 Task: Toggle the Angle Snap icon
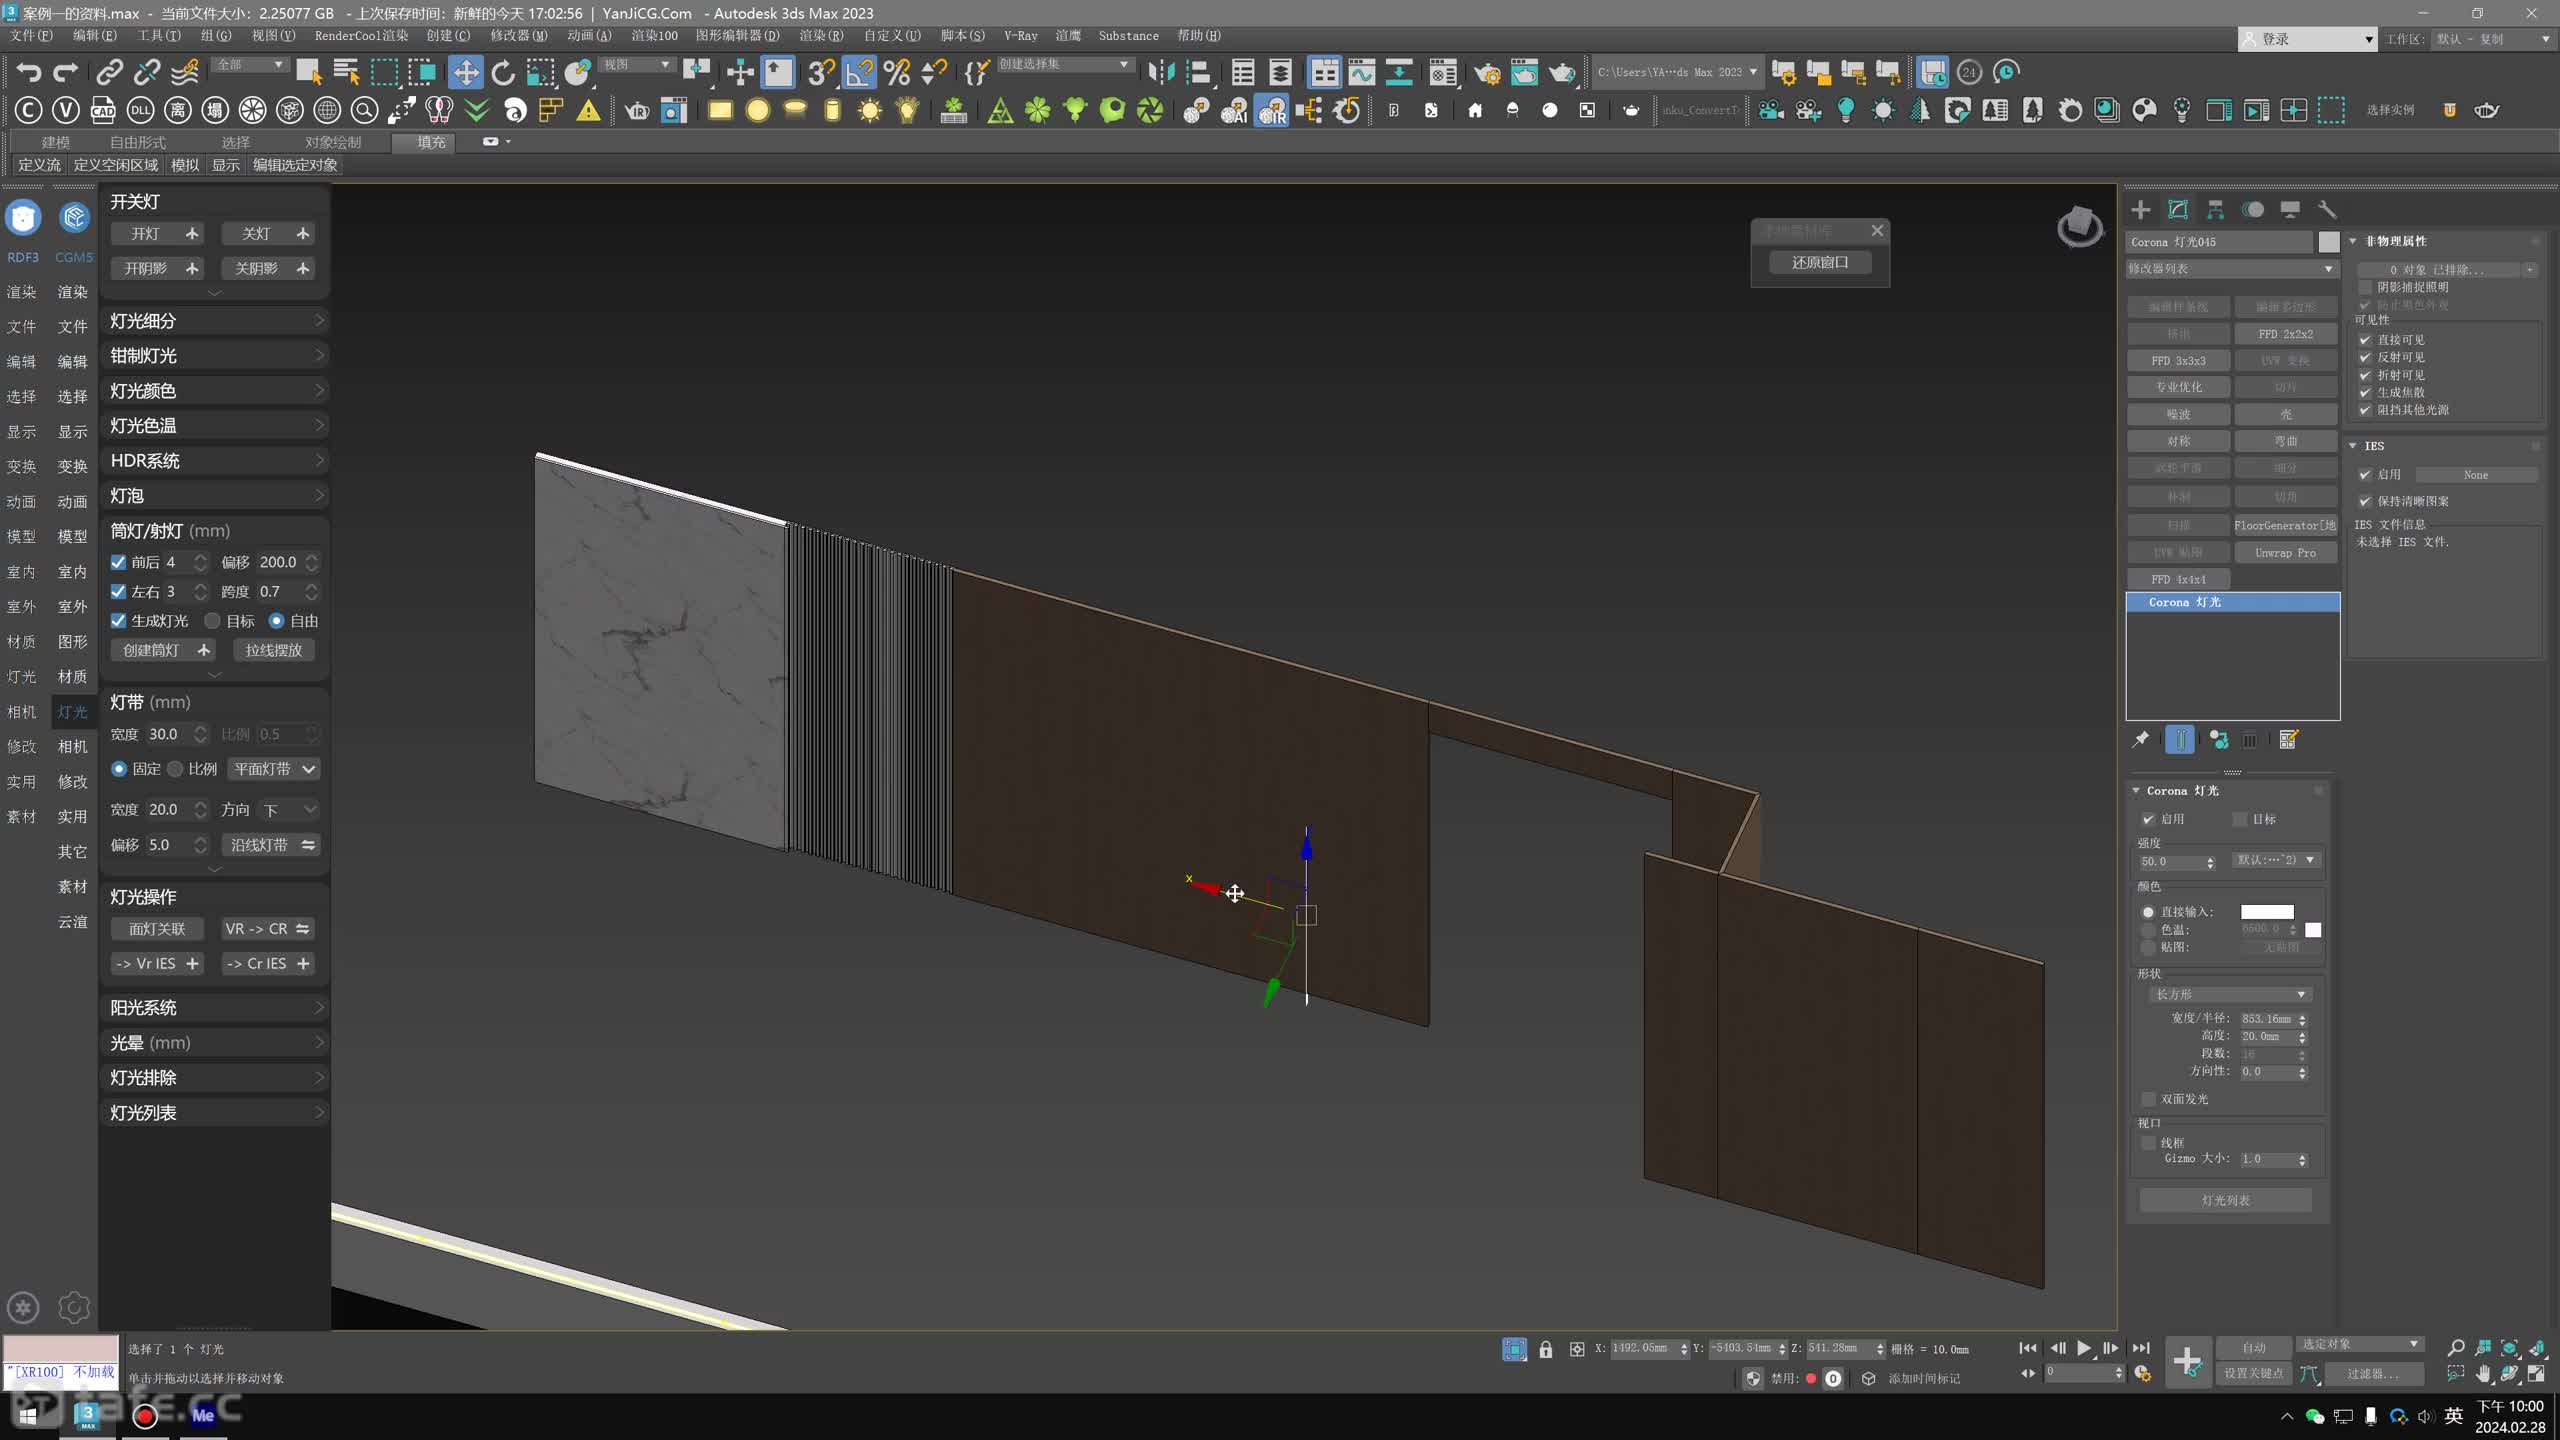click(x=858, y=72)
